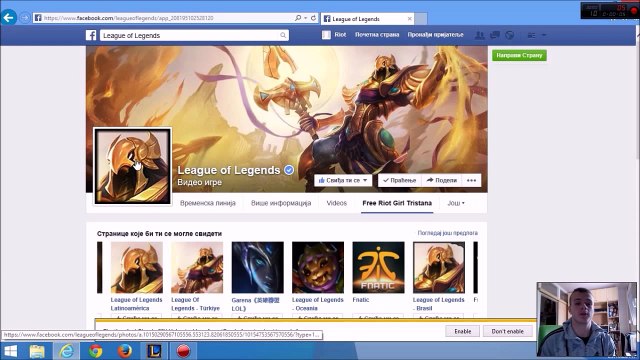Open the Facebook messages icon
This screenshot has width=640, height=360.
point(495,35)
